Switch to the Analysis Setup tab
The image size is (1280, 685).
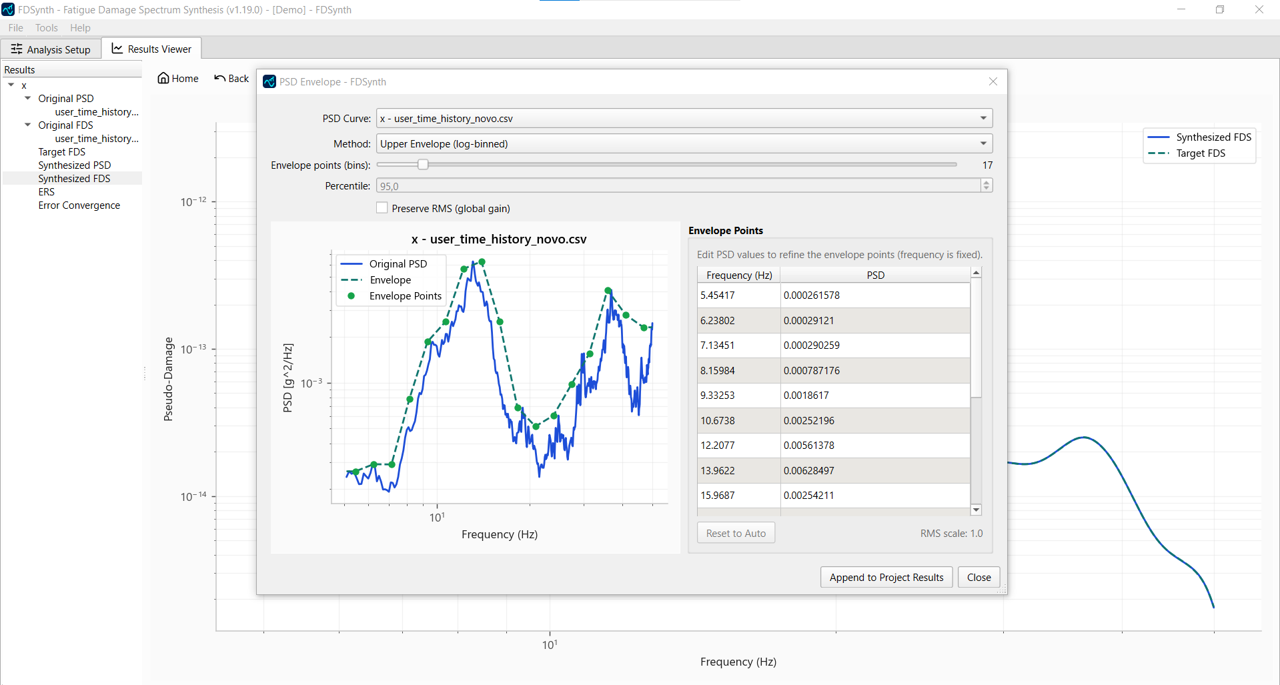click(51, 49)
